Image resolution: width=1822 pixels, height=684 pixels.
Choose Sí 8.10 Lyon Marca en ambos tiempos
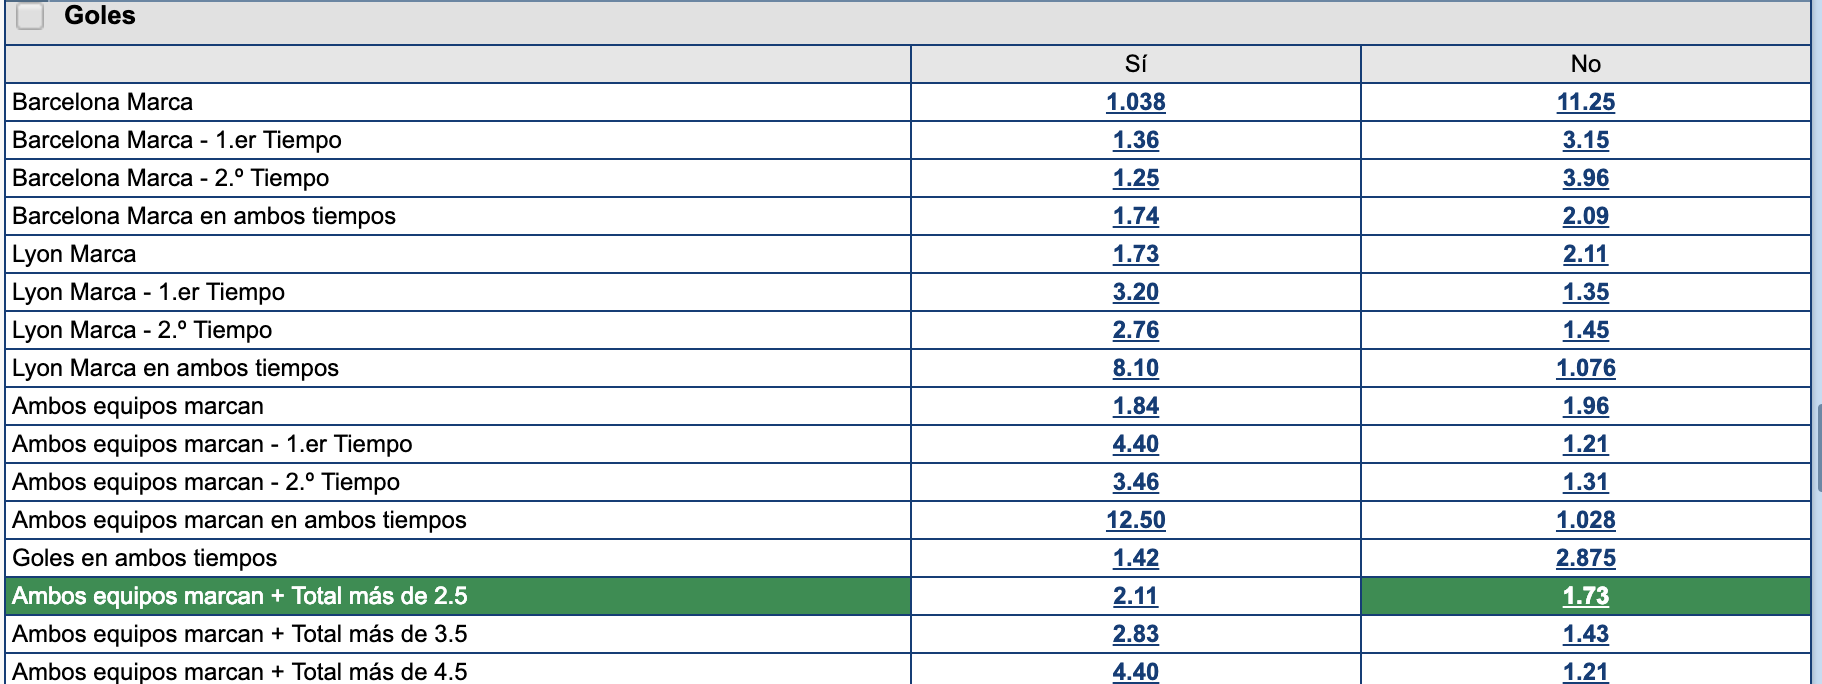point(1135,368)
